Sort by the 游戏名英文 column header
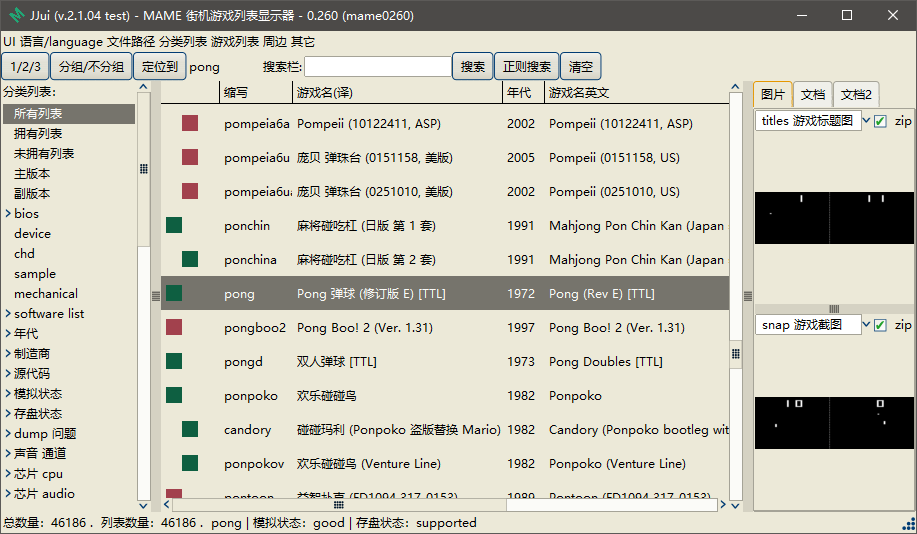Screen dimensions: 917x534 click(x=637, y=92)
